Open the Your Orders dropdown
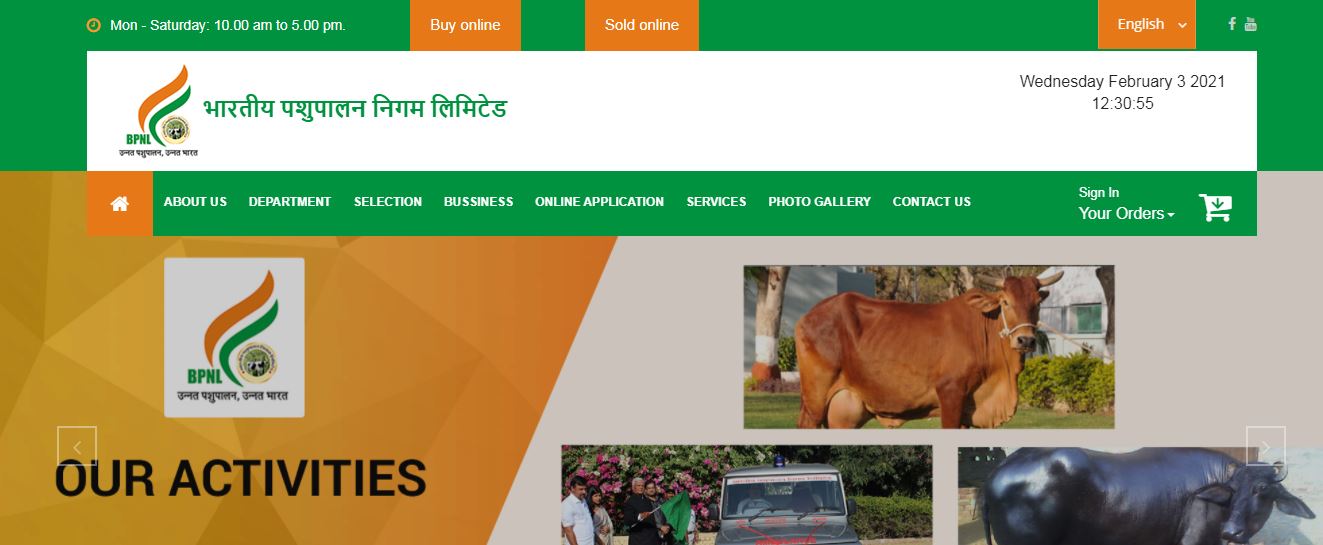 [1126, 213]
